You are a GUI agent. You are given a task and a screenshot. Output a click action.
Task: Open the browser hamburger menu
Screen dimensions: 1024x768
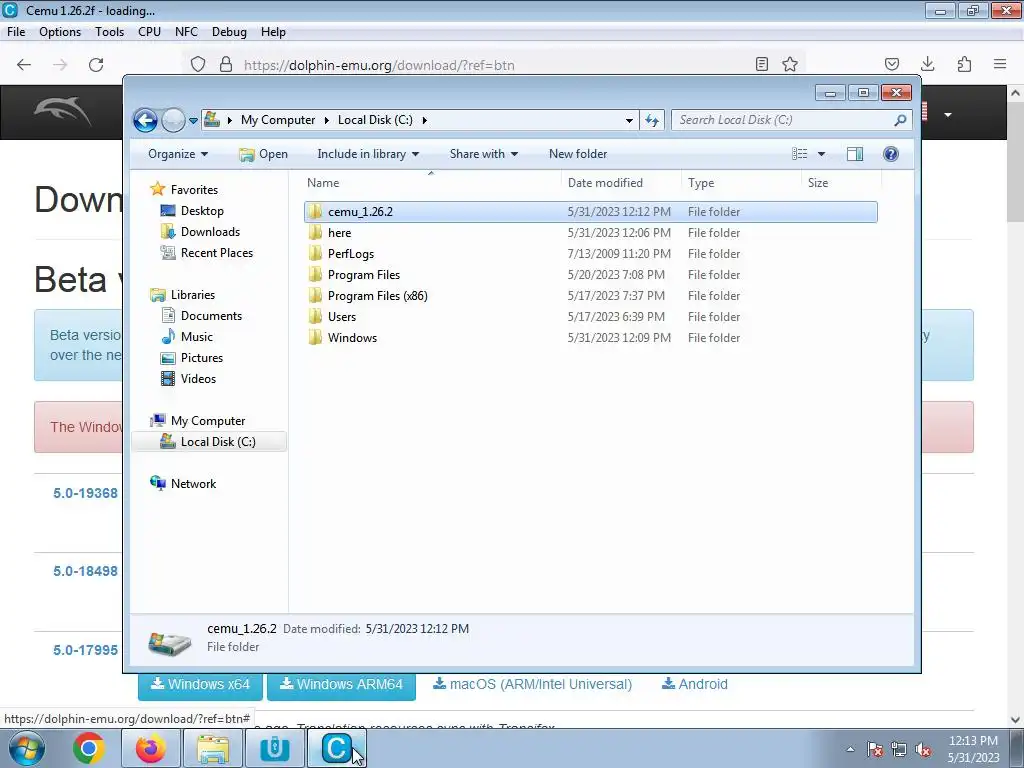(x=1000, y=64)
